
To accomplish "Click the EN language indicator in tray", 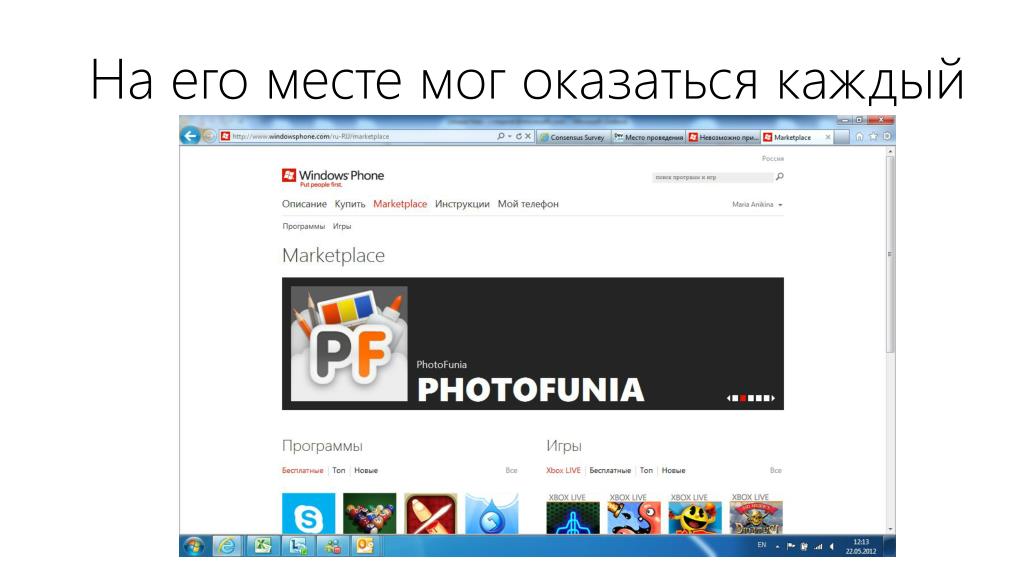I will pyautogui.click(x=761, y=545).
